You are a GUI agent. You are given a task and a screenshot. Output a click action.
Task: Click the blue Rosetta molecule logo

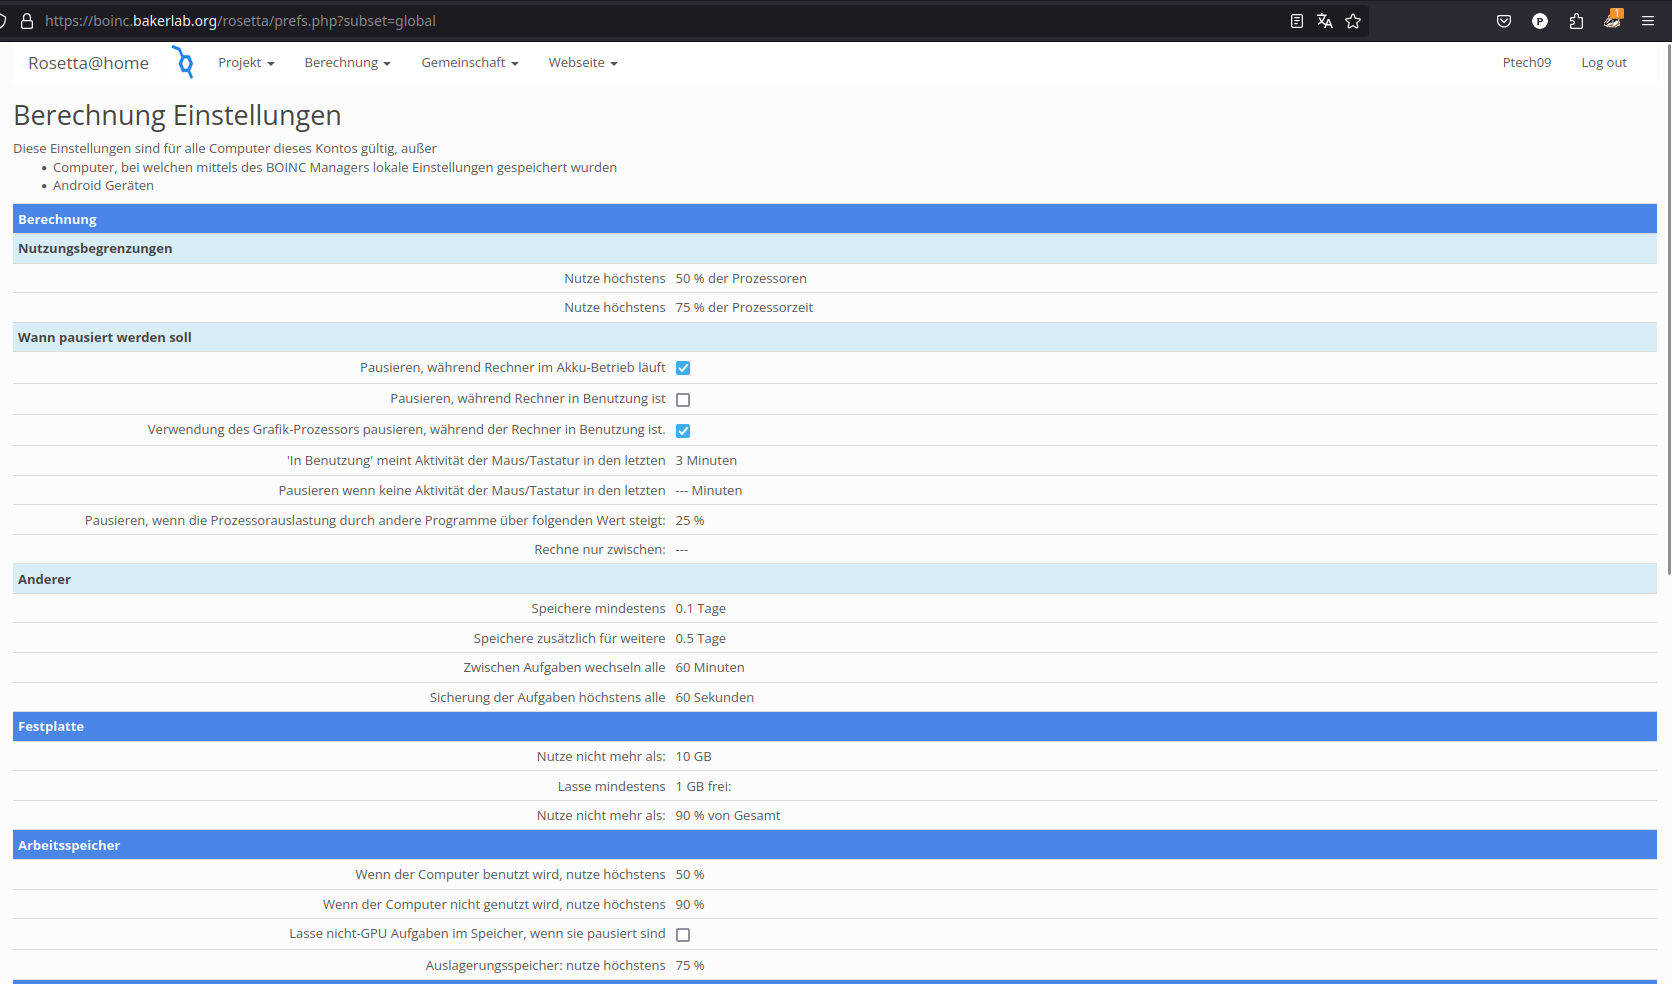(183, 62)
